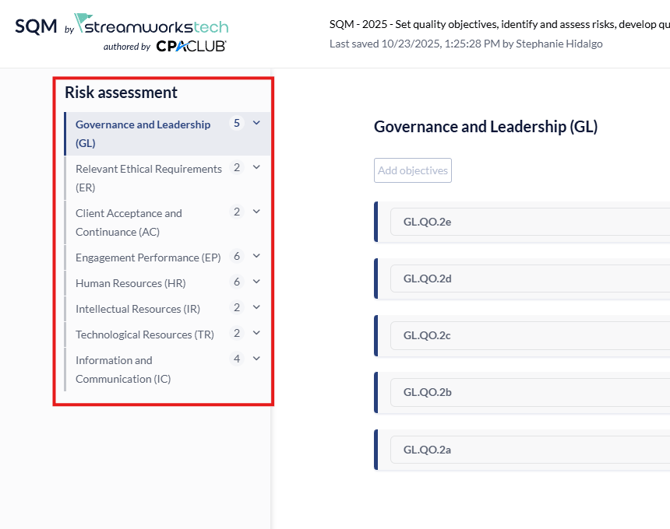The image size is (670, 529).
Task: Open the GL.QO.2d objective card
Action: (x=520, y=279)
